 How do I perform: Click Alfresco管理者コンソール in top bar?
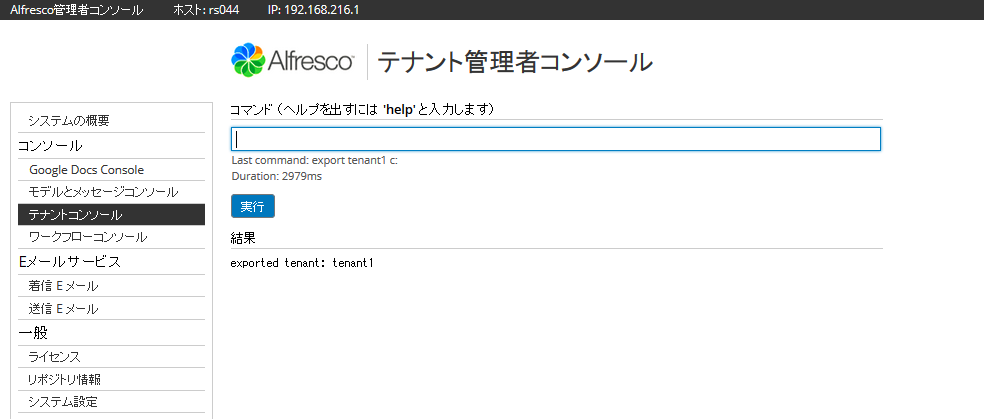click(77, 10)
